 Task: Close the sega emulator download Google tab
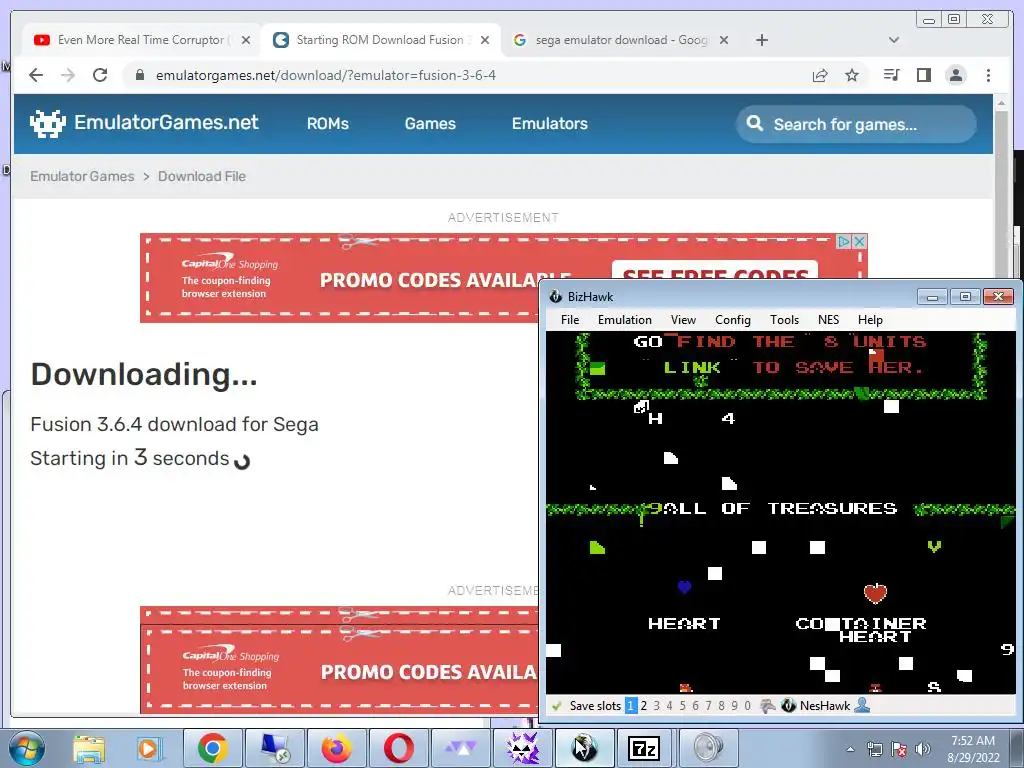[x=724, y=40]
